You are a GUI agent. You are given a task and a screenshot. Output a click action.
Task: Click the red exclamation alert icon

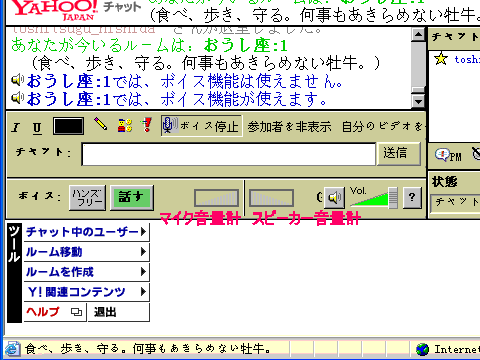click(x=147, y=125)
